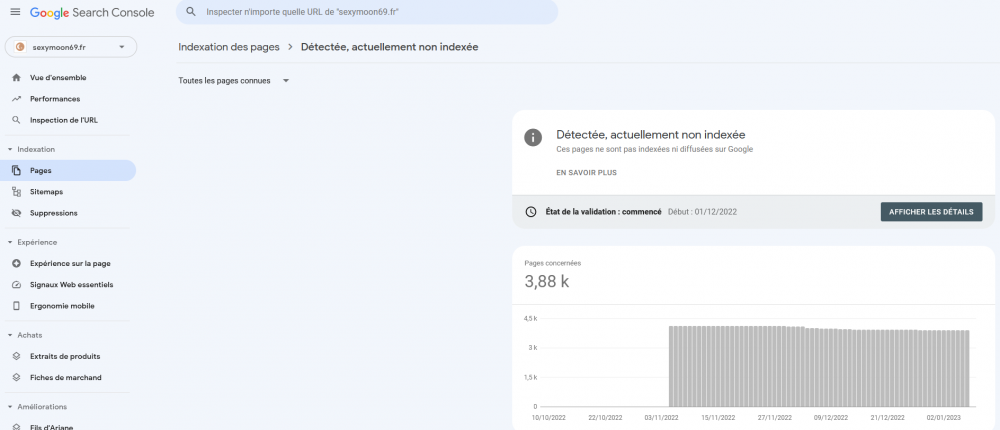Click the trend icon beside Performances
The height and width of the screenshot is (430, 1000).
pos(17,99)
